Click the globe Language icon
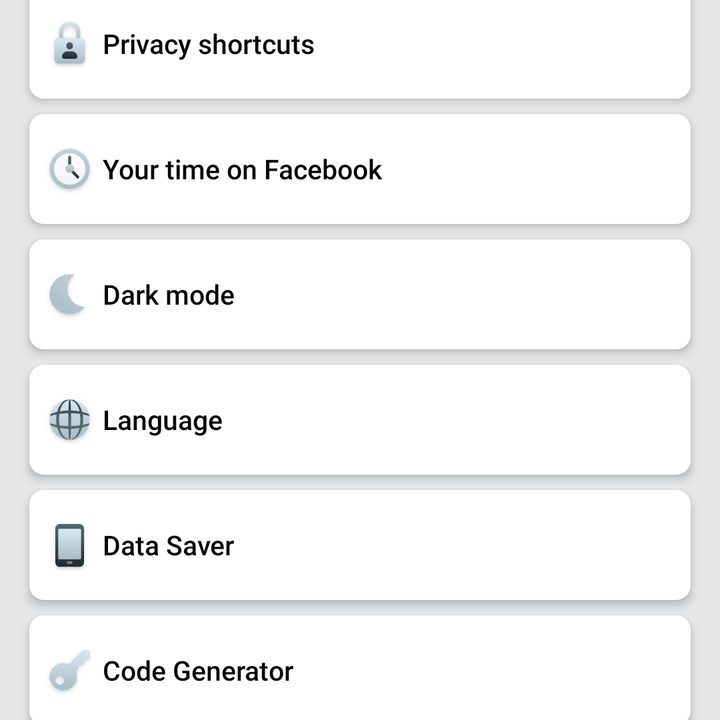This screenshot has width=720, height=720. pyautogui.click(x=69, y=420)
